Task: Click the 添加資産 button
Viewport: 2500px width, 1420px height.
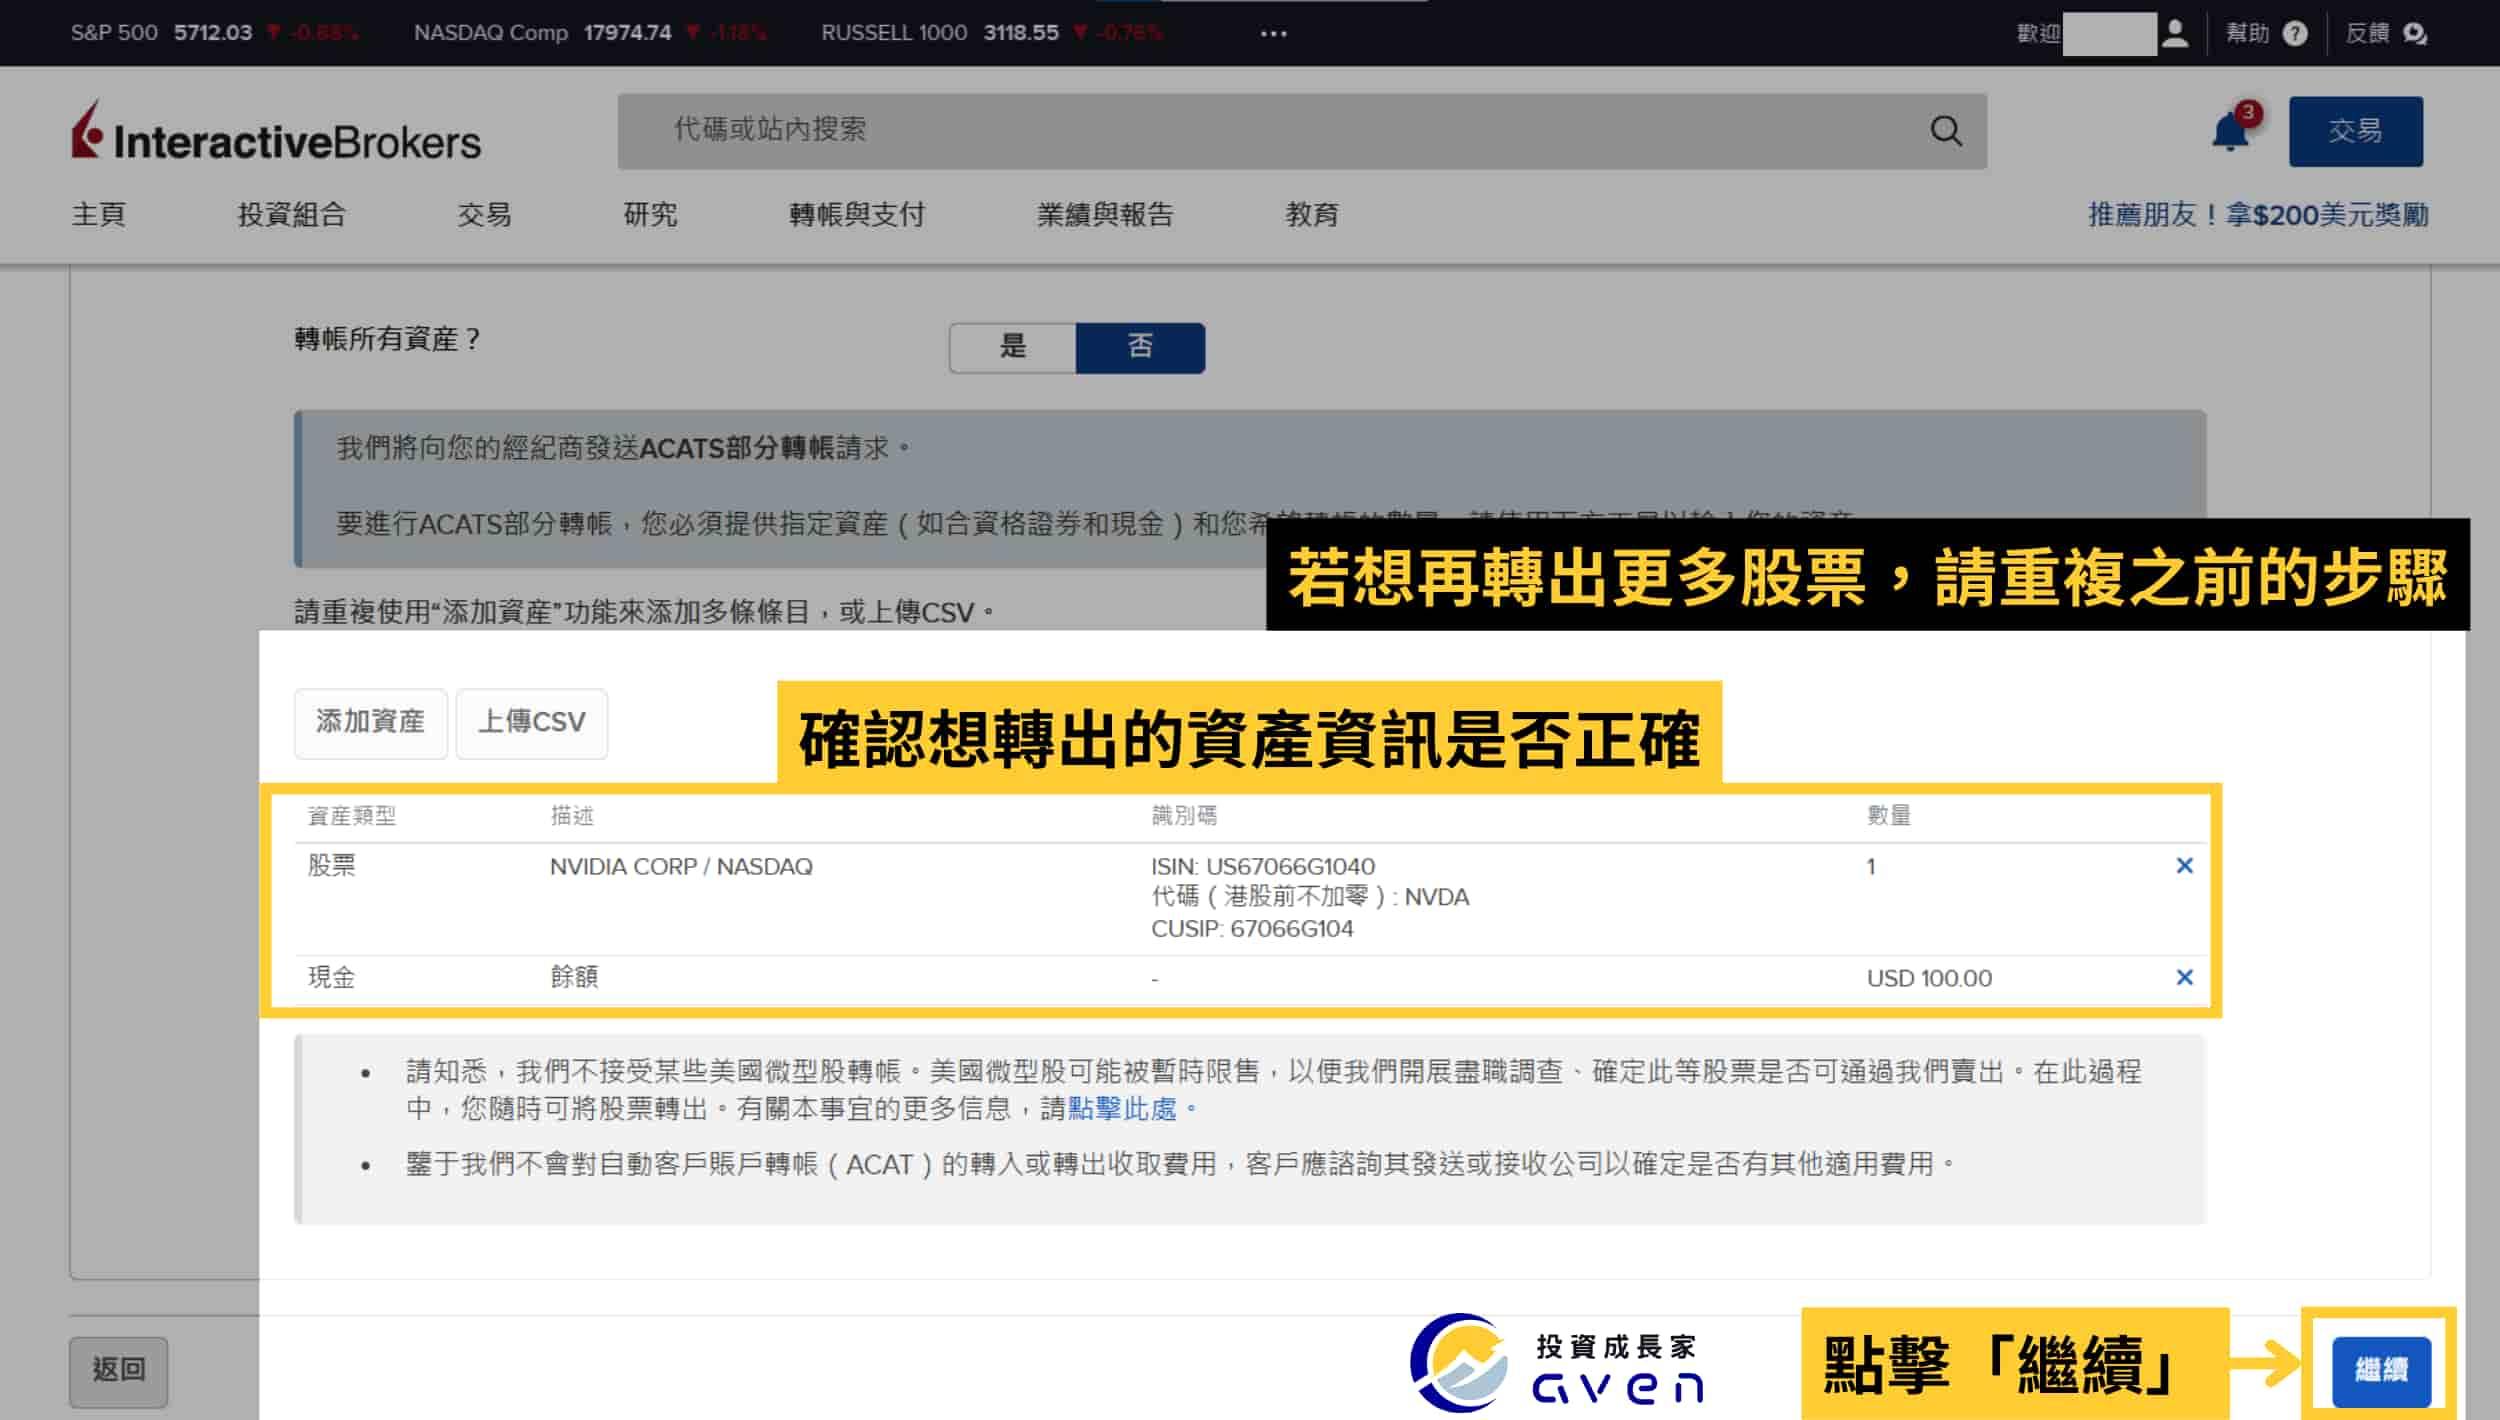Action: click(370, 722)
